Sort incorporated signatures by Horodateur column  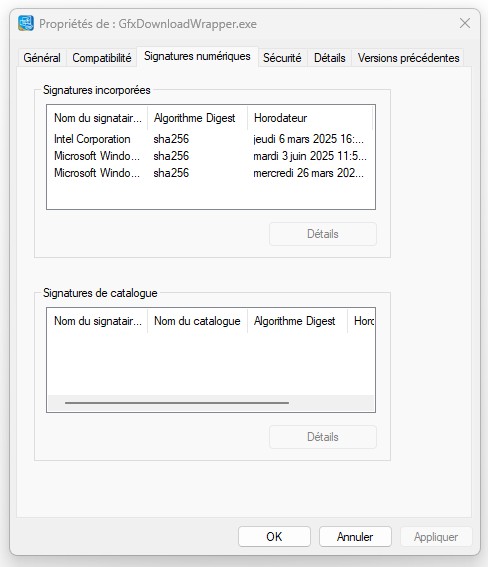pos(310,118)
